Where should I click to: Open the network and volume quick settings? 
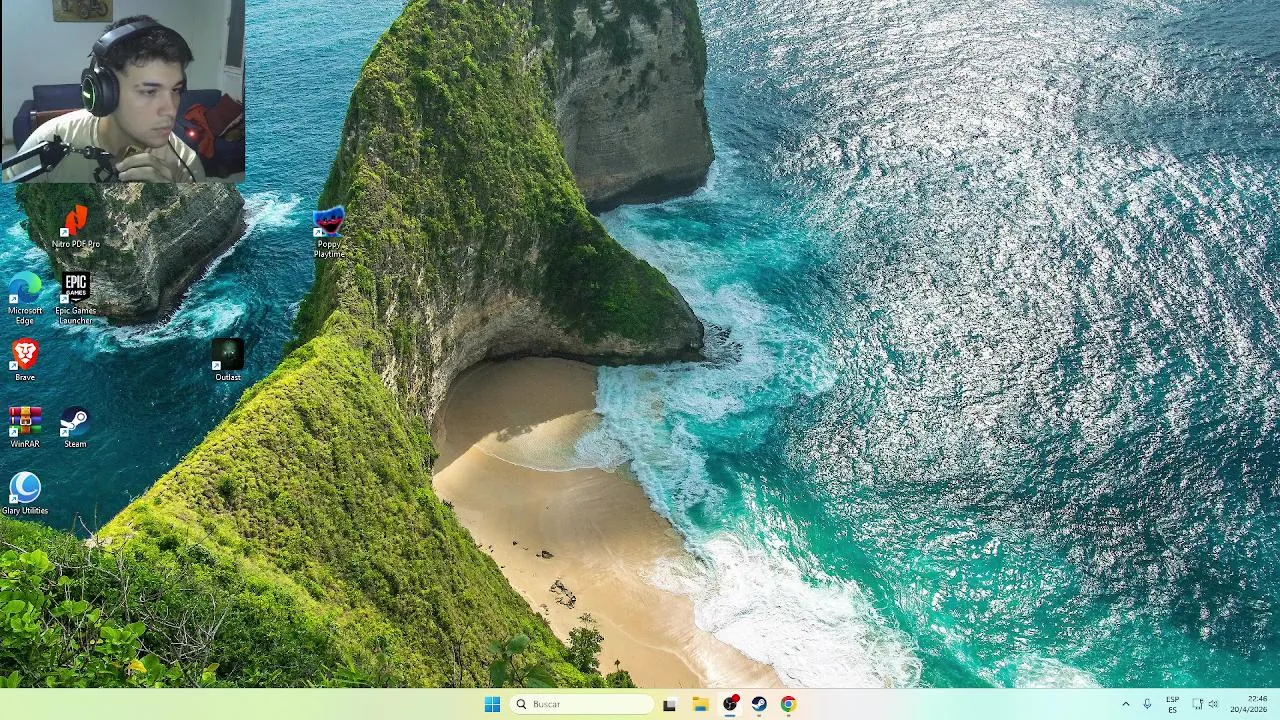coord(1205,704)
